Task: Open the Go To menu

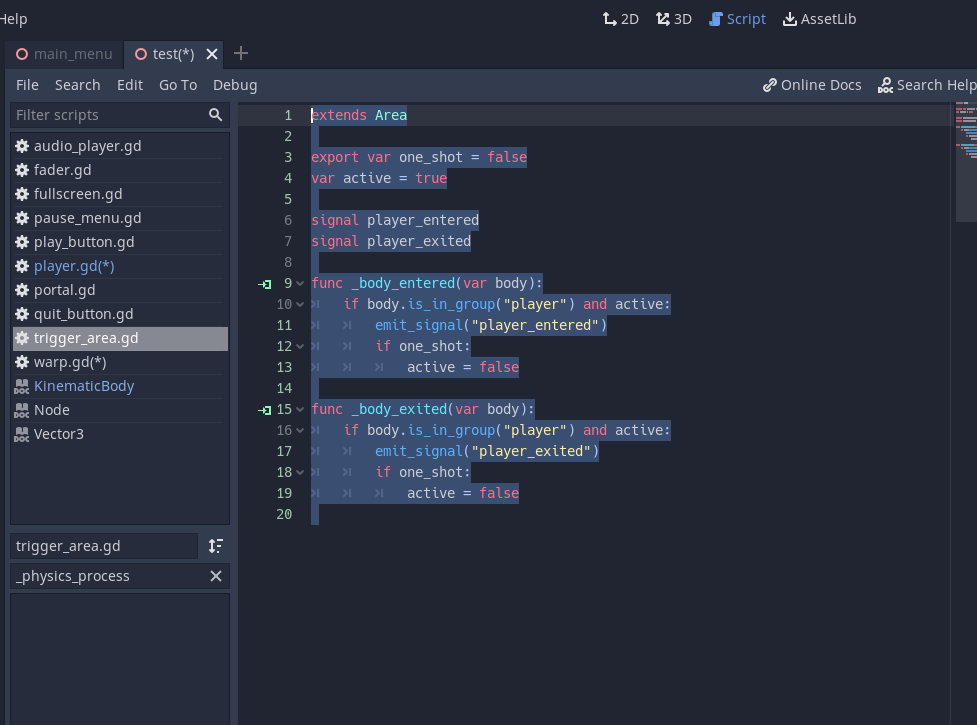Action: [178, 85]
